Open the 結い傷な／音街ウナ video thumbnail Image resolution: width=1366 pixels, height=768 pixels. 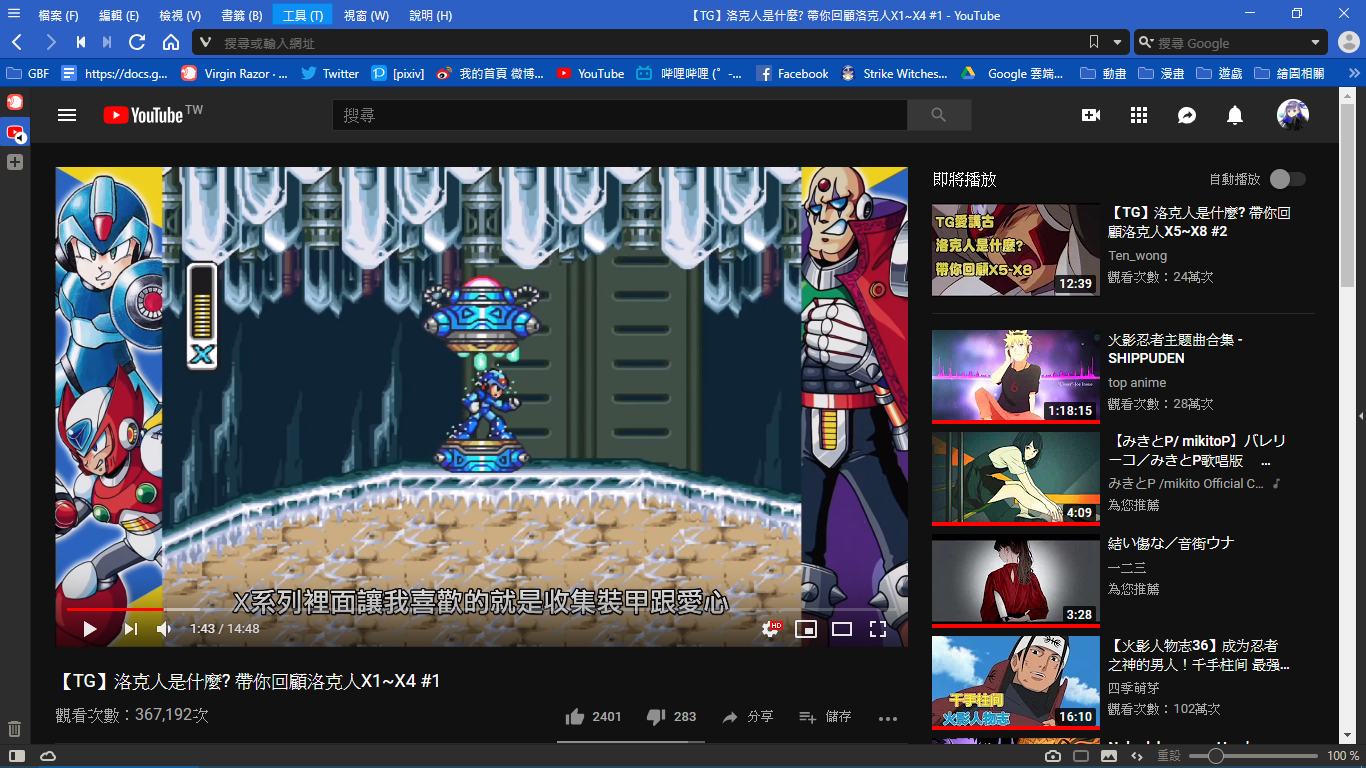click(x=1016, y=580)
